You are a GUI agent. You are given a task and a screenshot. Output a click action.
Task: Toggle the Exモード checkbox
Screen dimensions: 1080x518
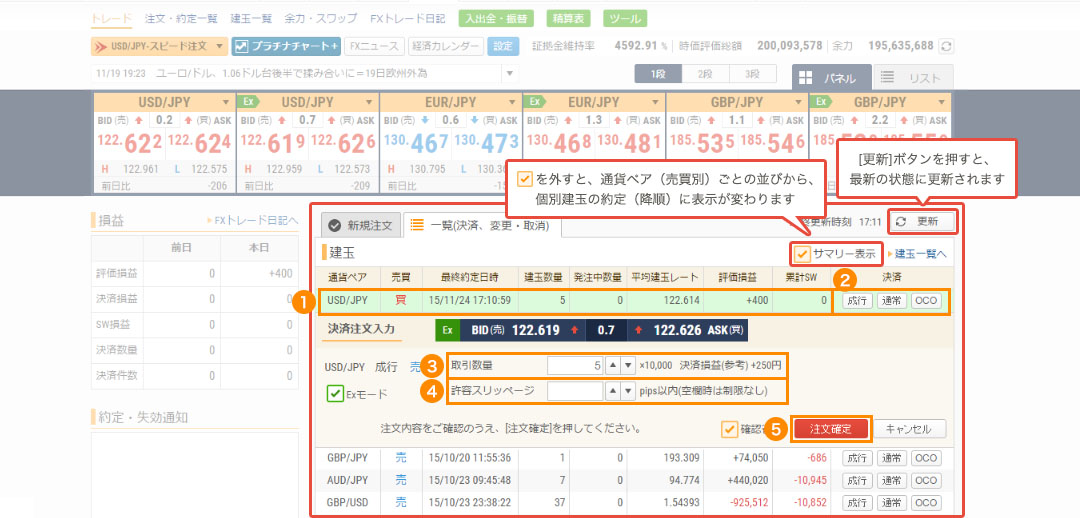[336, 394]
